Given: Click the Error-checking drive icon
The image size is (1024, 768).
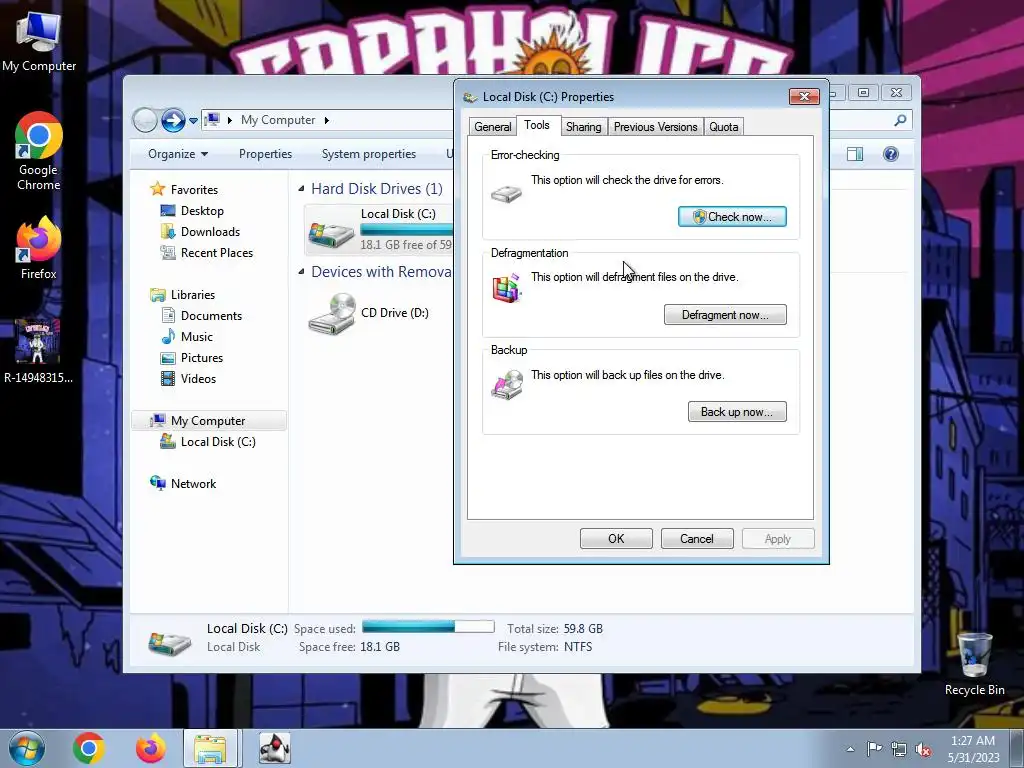Looking at the screenshot, I should pyautogui.click(x=507, y=194).
